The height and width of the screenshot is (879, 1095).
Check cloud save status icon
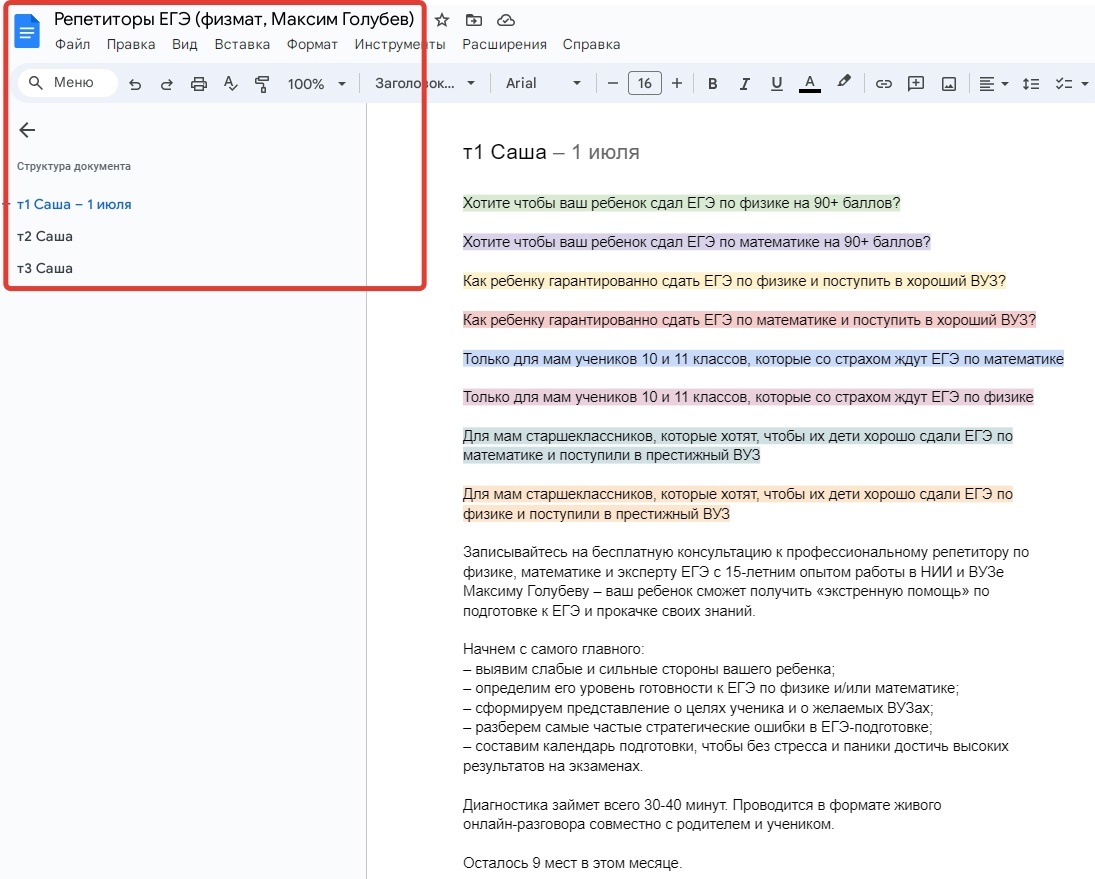506,20
